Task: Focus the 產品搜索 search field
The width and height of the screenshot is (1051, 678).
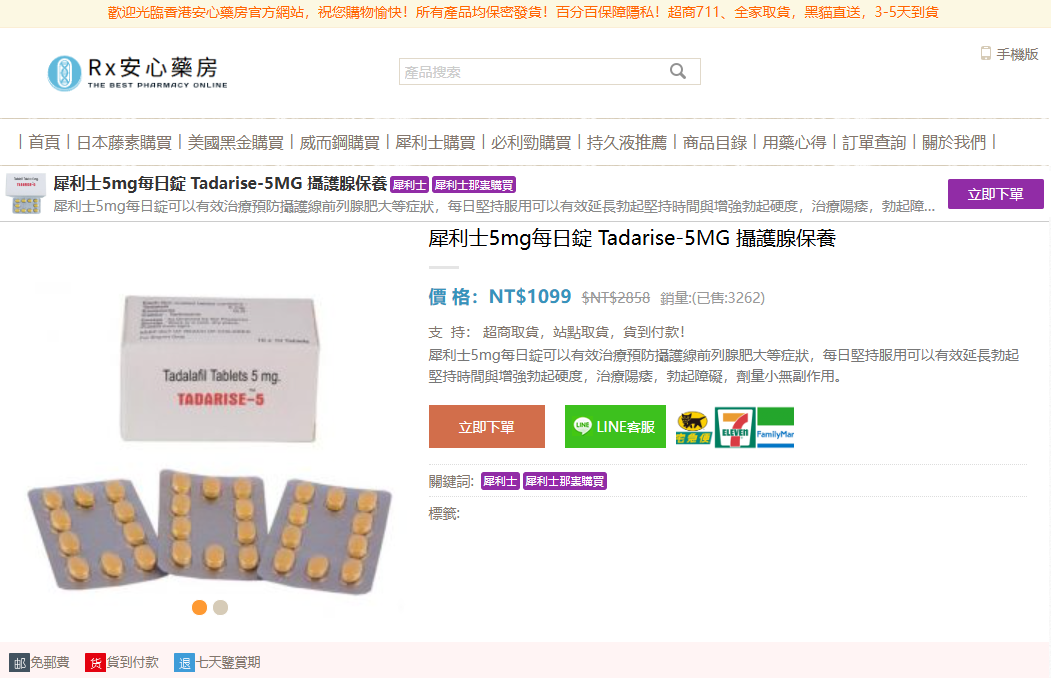Action: (533, 72)
